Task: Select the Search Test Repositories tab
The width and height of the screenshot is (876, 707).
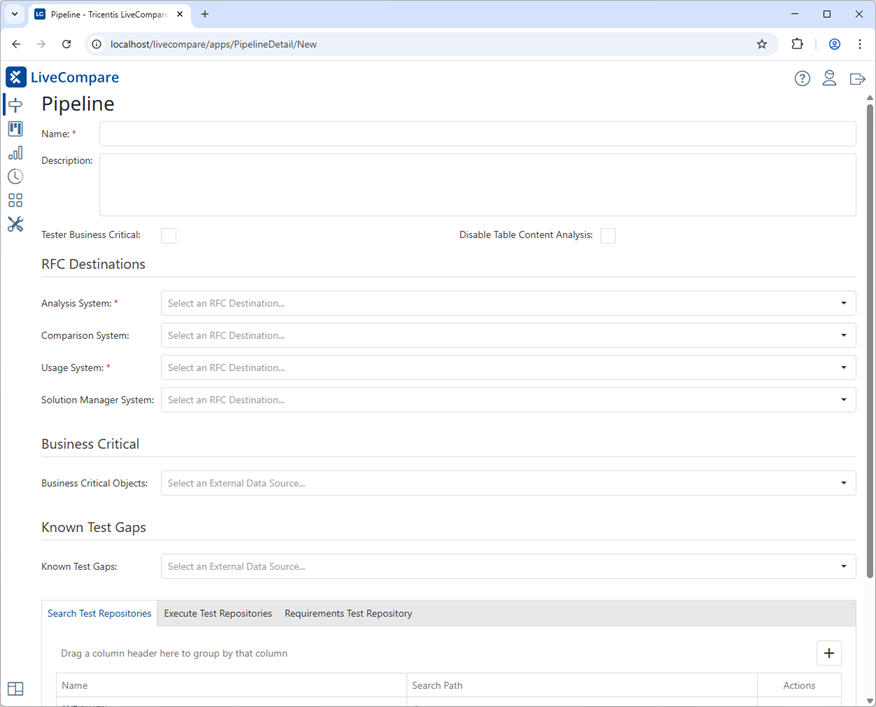Action: (x=99, y=613)
